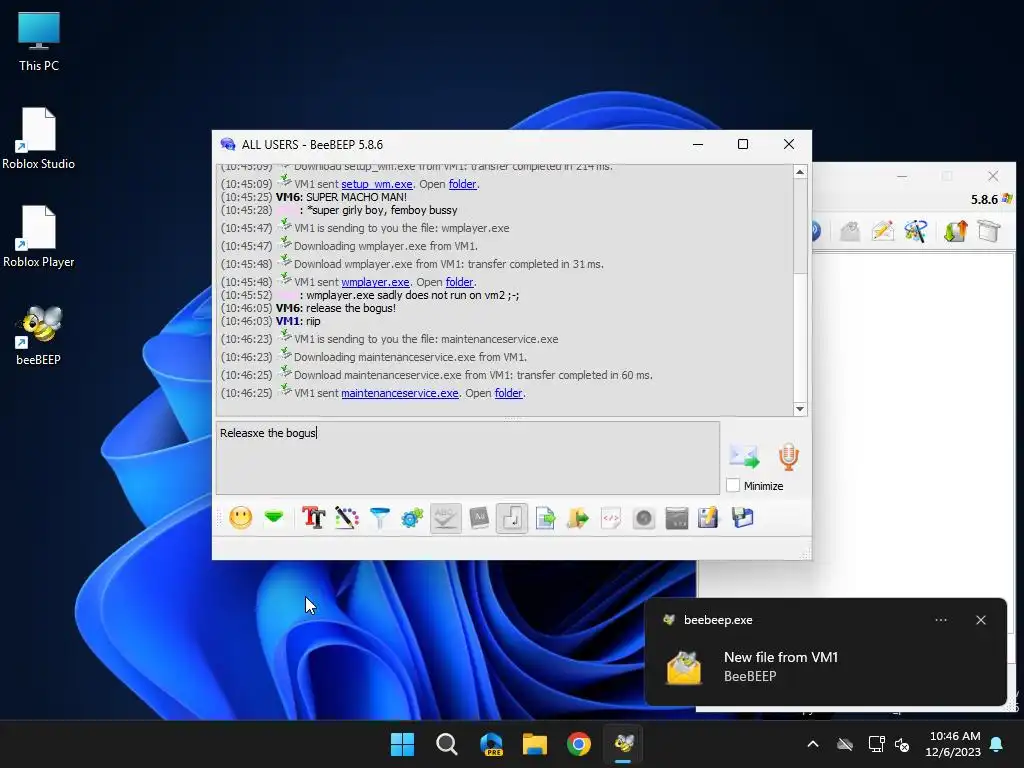Launch Google Chrome from taskbar
Viewport: 1024px width, 768px height.
tap(579, 744)
